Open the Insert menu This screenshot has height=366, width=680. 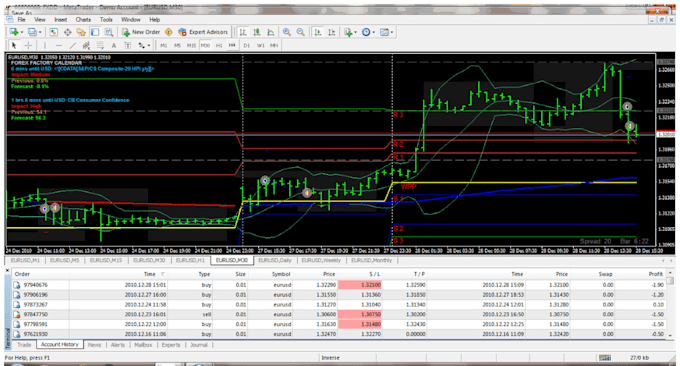61,20
